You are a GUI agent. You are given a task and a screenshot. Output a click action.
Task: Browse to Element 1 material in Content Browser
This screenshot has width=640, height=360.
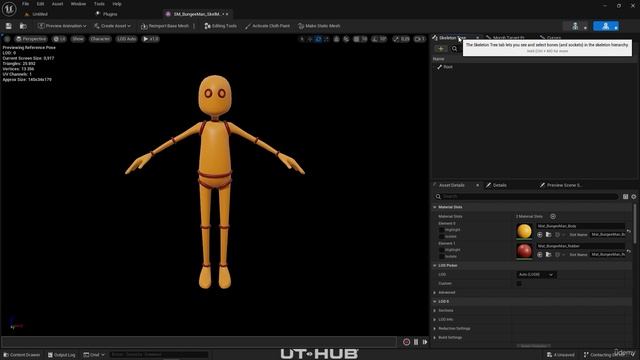[549, 254]
